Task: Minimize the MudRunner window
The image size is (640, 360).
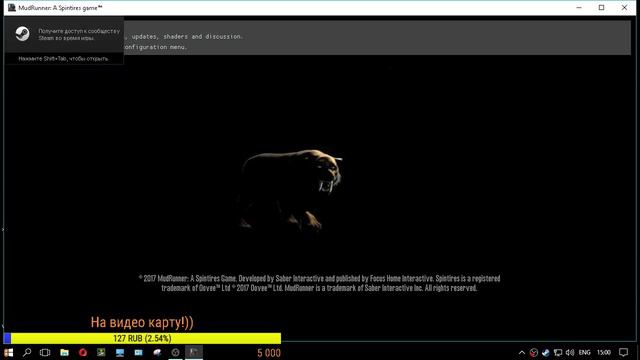Action: pyautogui.click(x=579, y=8)
